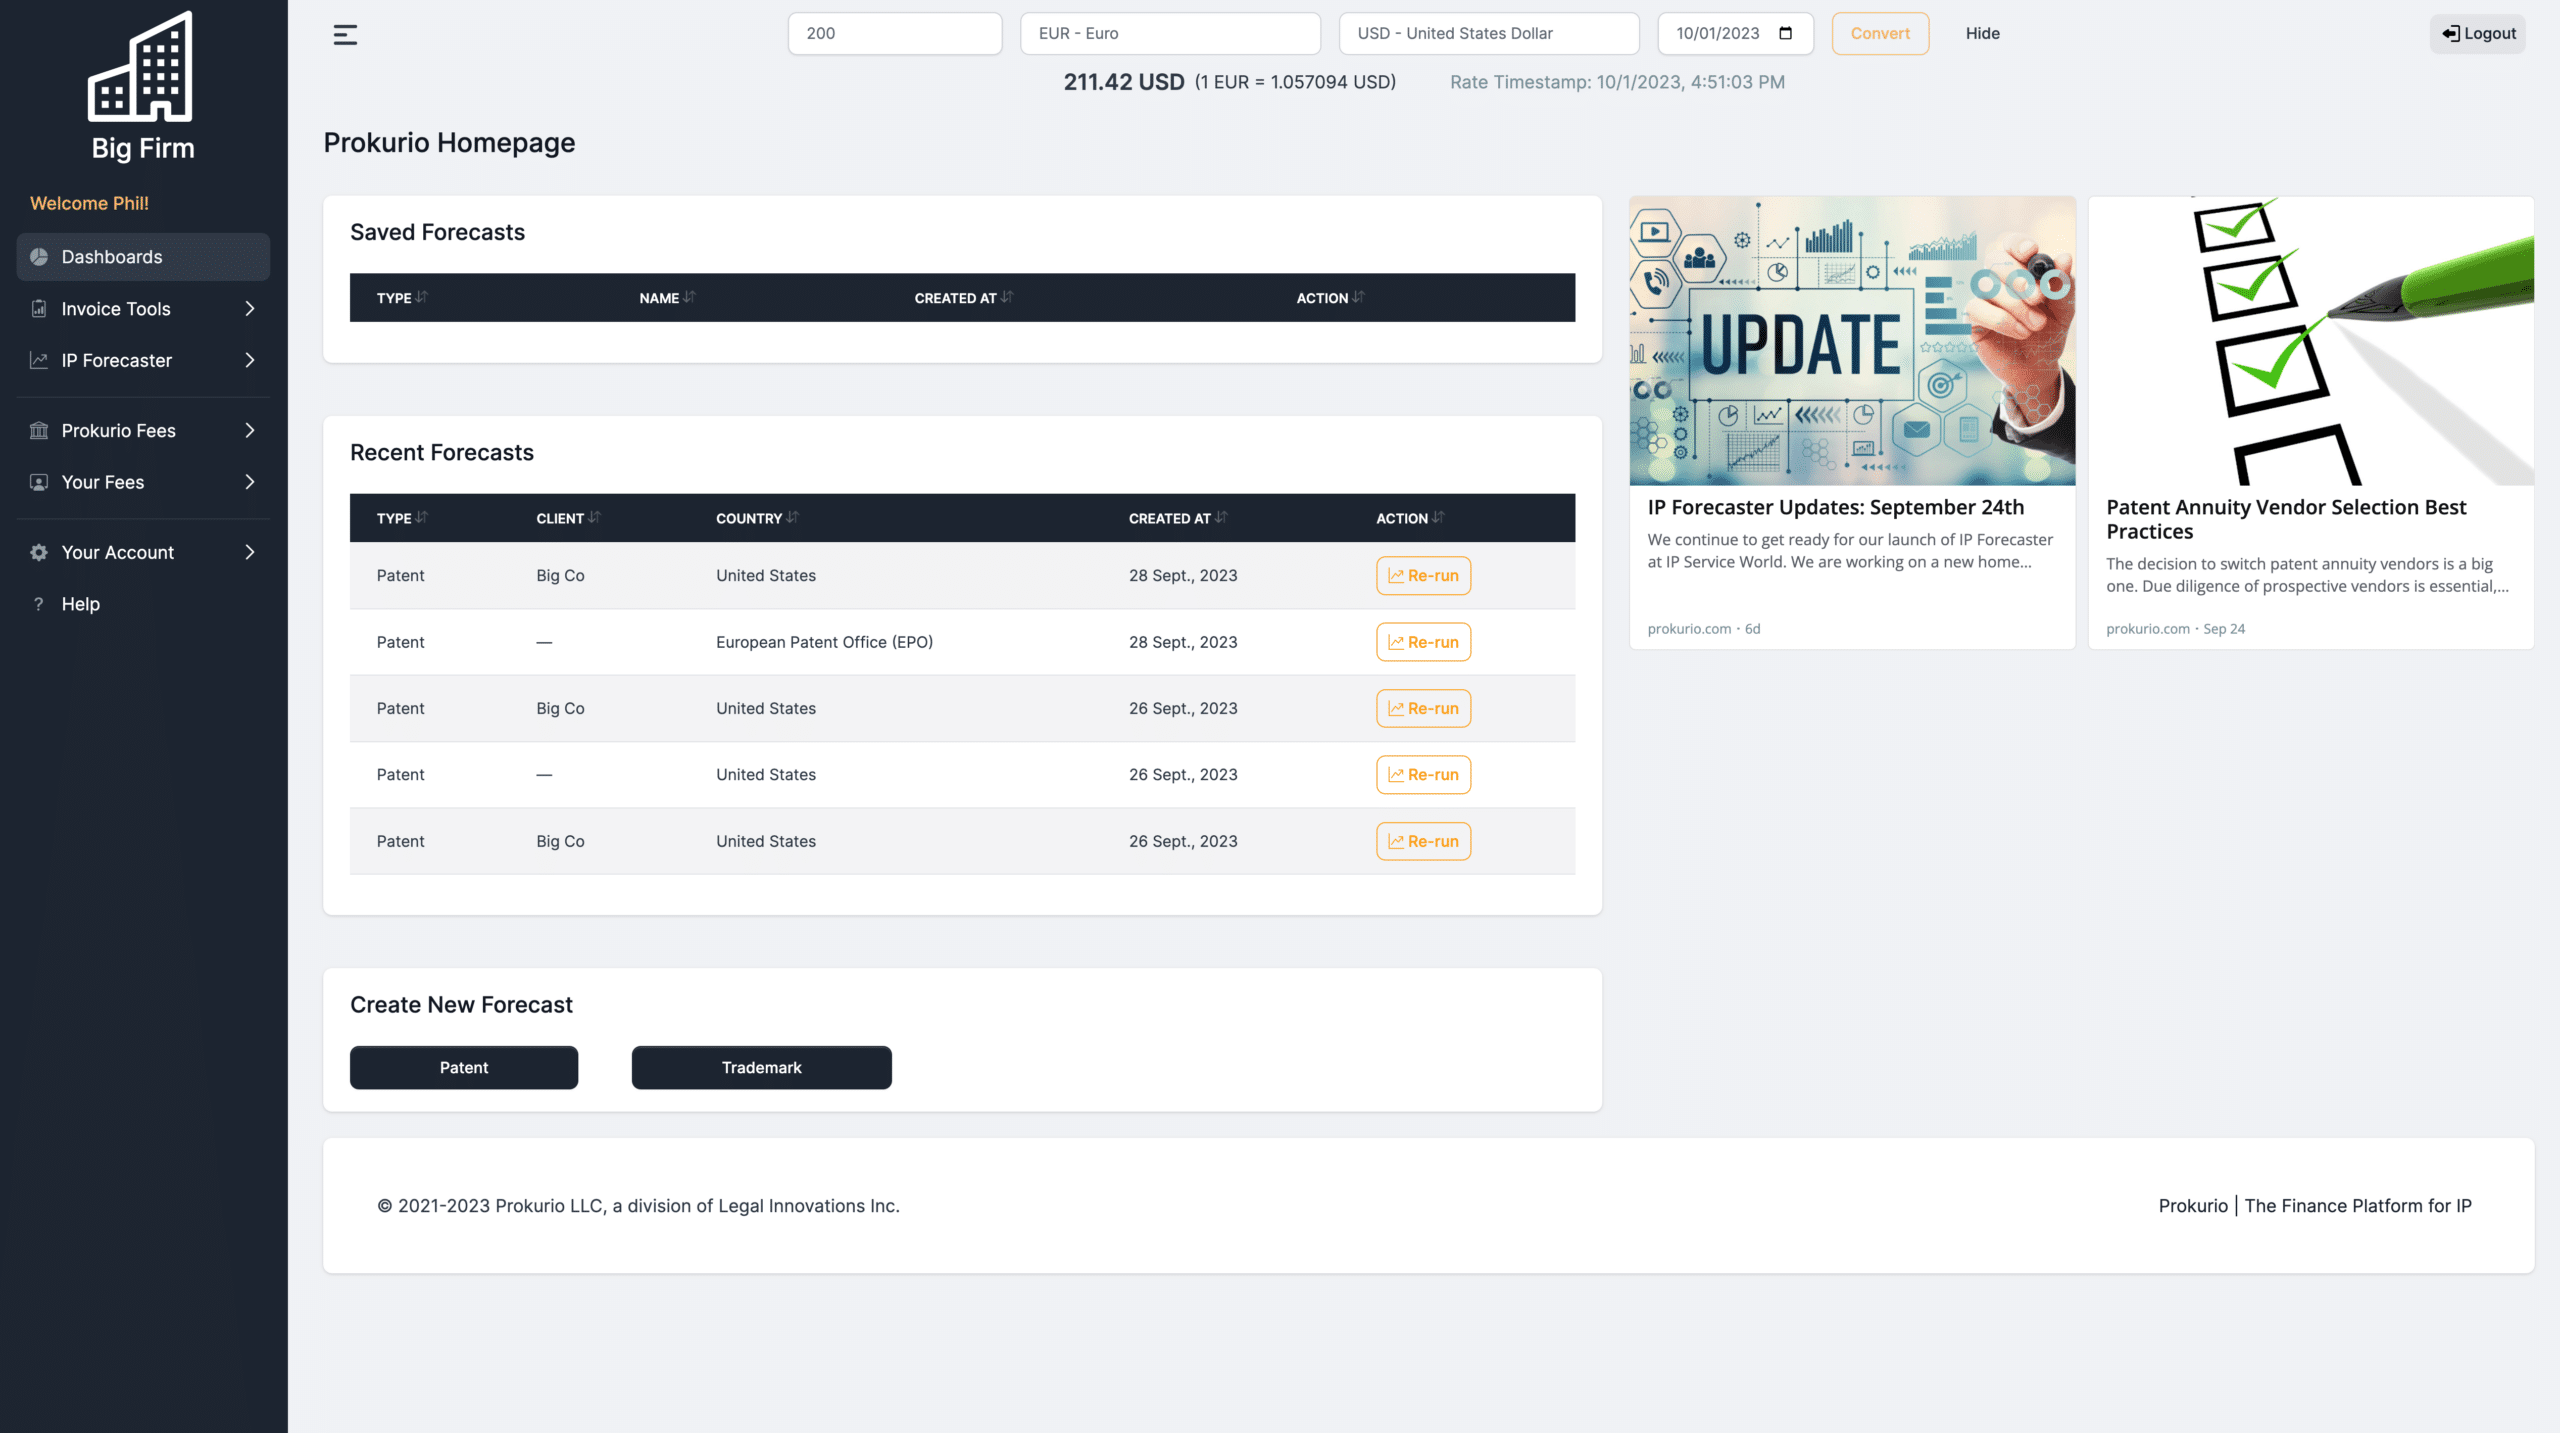Sort Saved Forecasts by Type
Screen dimensions: 2560x1433
402,298
